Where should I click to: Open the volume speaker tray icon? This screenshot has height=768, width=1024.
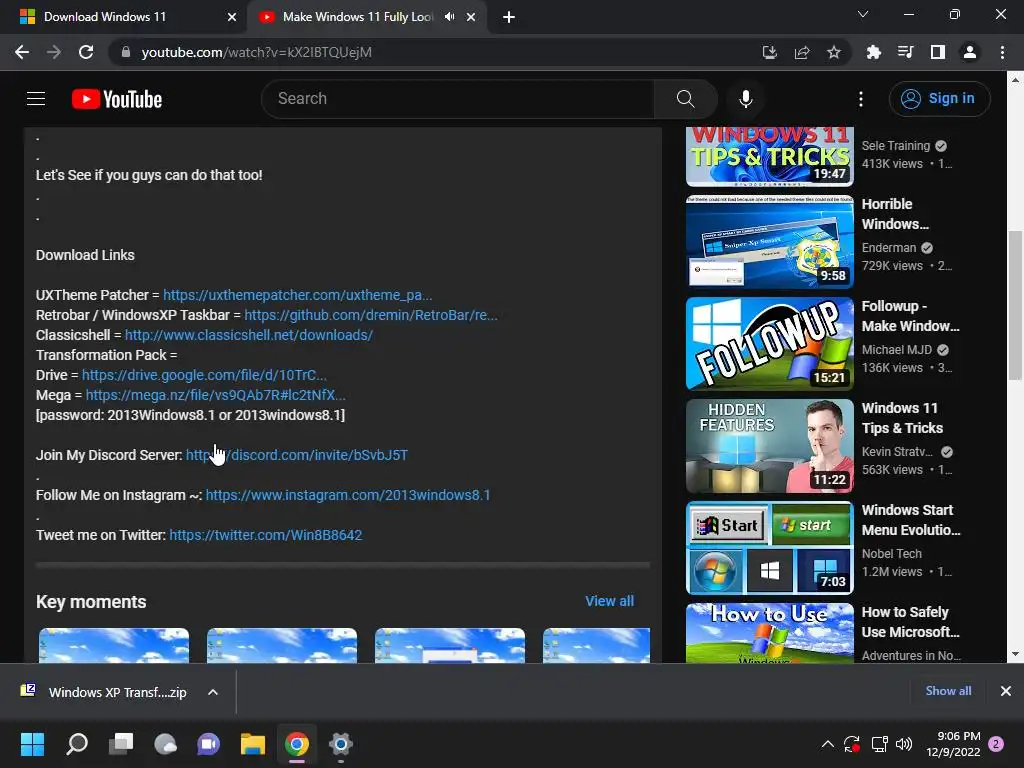tap(904, 744)
